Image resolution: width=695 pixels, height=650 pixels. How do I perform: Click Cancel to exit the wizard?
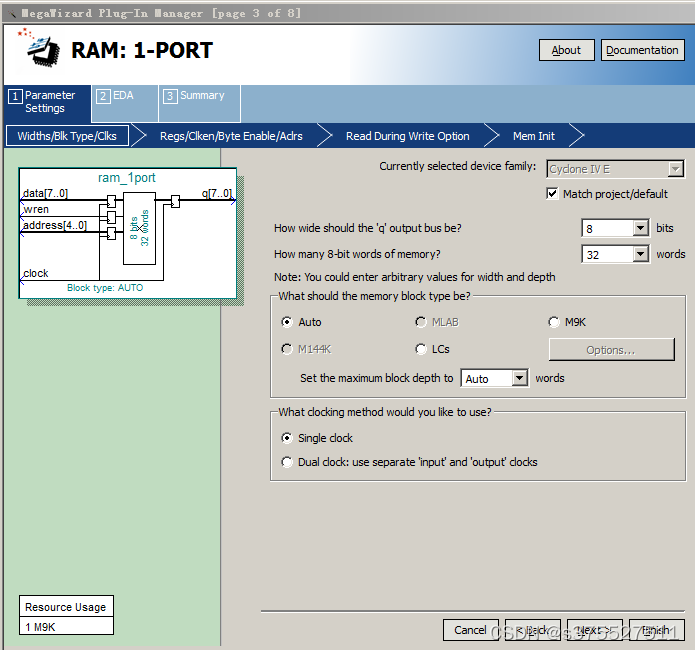click(x=471, y=630)
